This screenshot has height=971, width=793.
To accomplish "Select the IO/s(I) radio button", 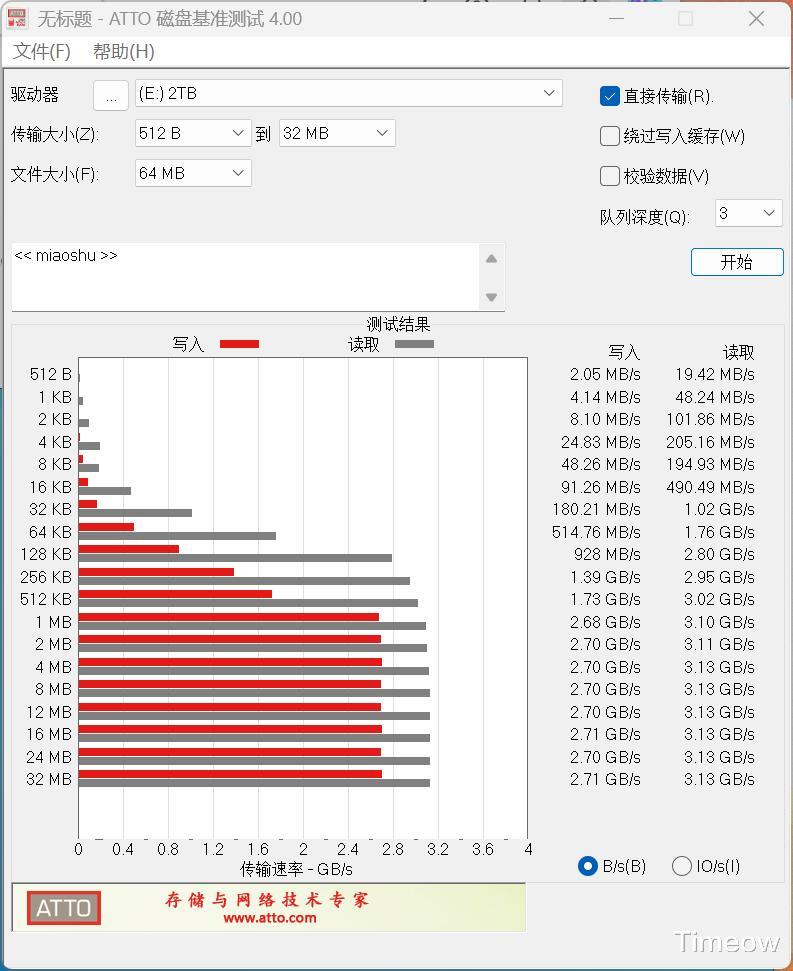I will coord(682,866).
